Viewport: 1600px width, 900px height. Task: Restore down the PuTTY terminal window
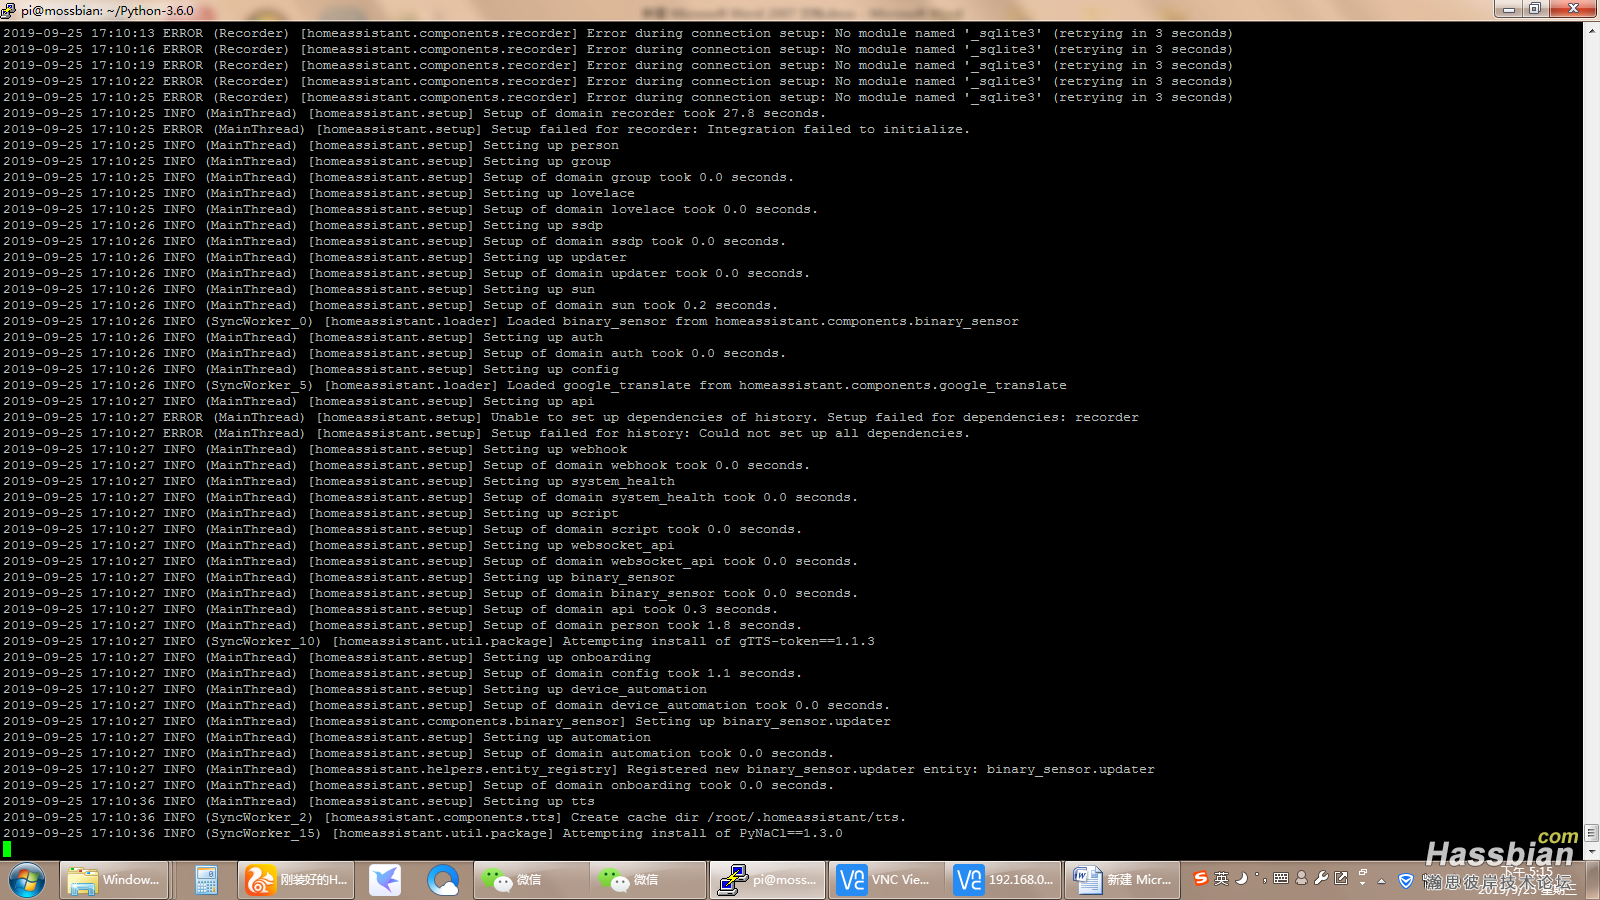(x=1534, y=9)
